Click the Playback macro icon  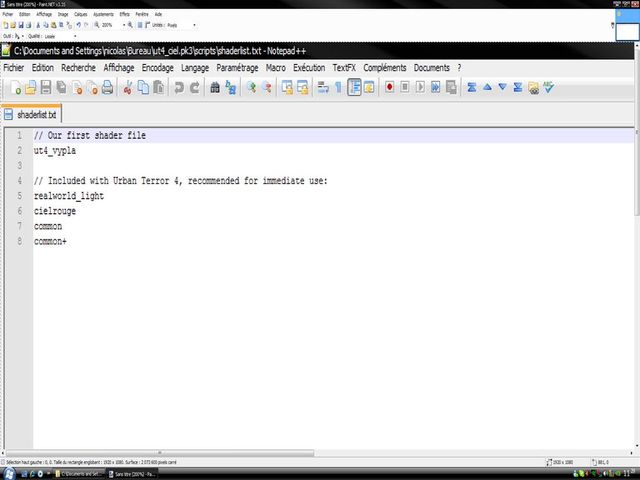(420, 87)
